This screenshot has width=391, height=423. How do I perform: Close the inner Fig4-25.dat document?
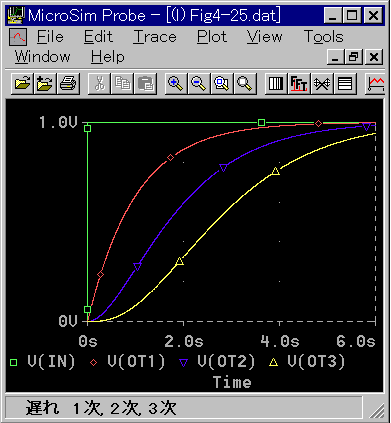click(x=374, y=57)
